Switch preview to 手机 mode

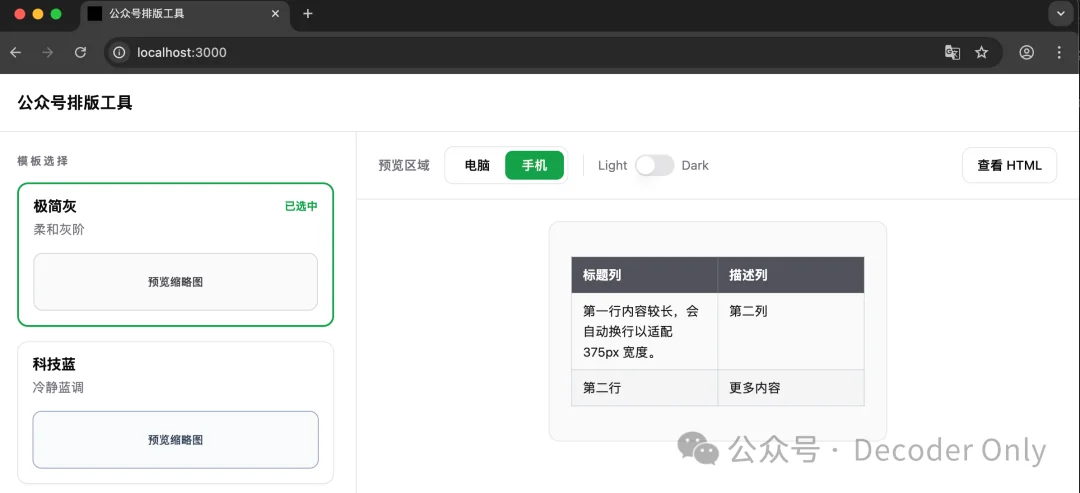coord(534,165)
